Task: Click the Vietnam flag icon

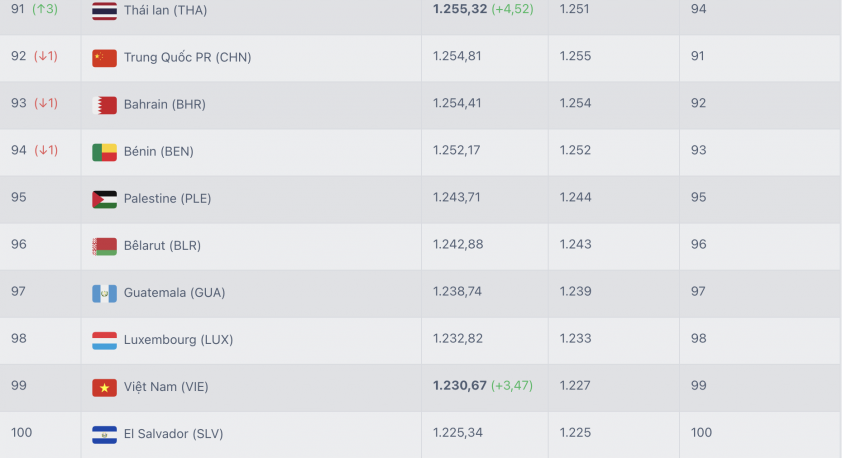Action: (104, 387)
